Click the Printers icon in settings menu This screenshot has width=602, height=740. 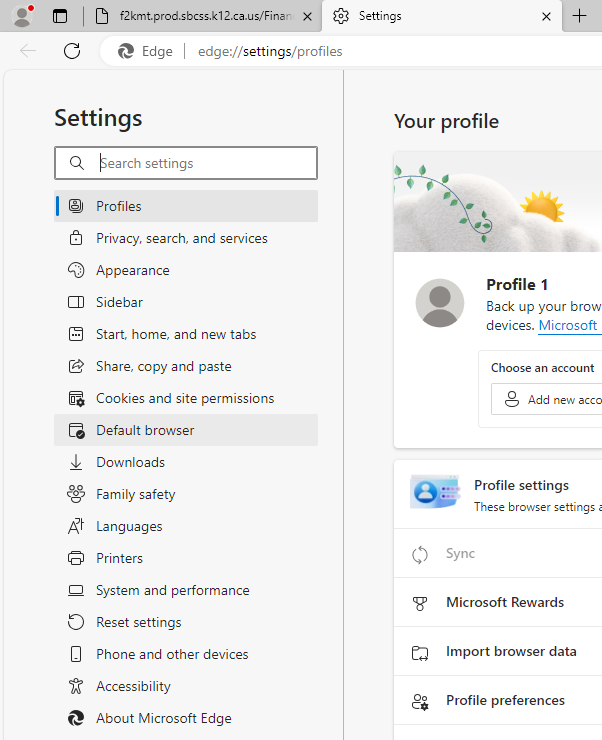[76, 558]
